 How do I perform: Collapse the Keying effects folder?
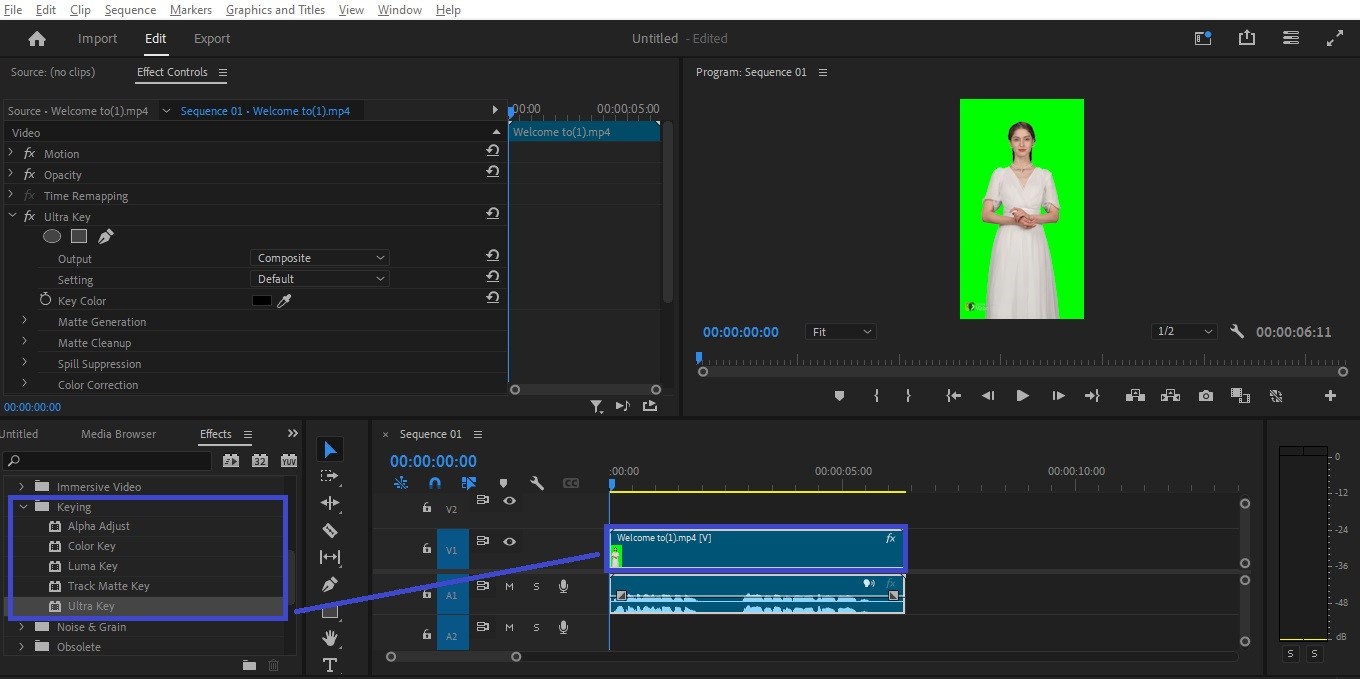click(22, 506)
